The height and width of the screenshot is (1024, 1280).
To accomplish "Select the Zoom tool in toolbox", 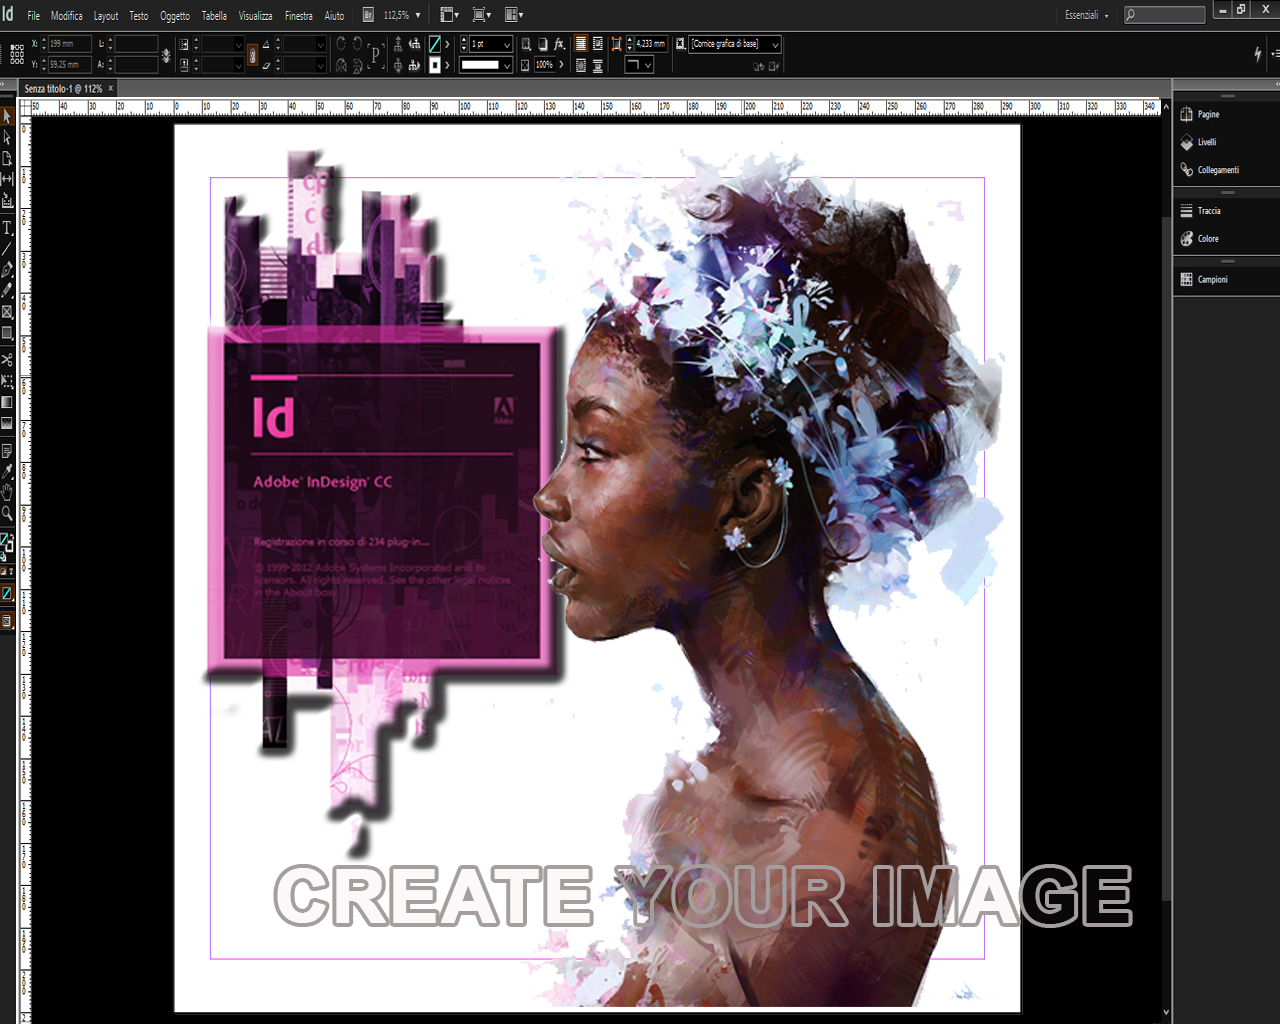I will point(7,513).
